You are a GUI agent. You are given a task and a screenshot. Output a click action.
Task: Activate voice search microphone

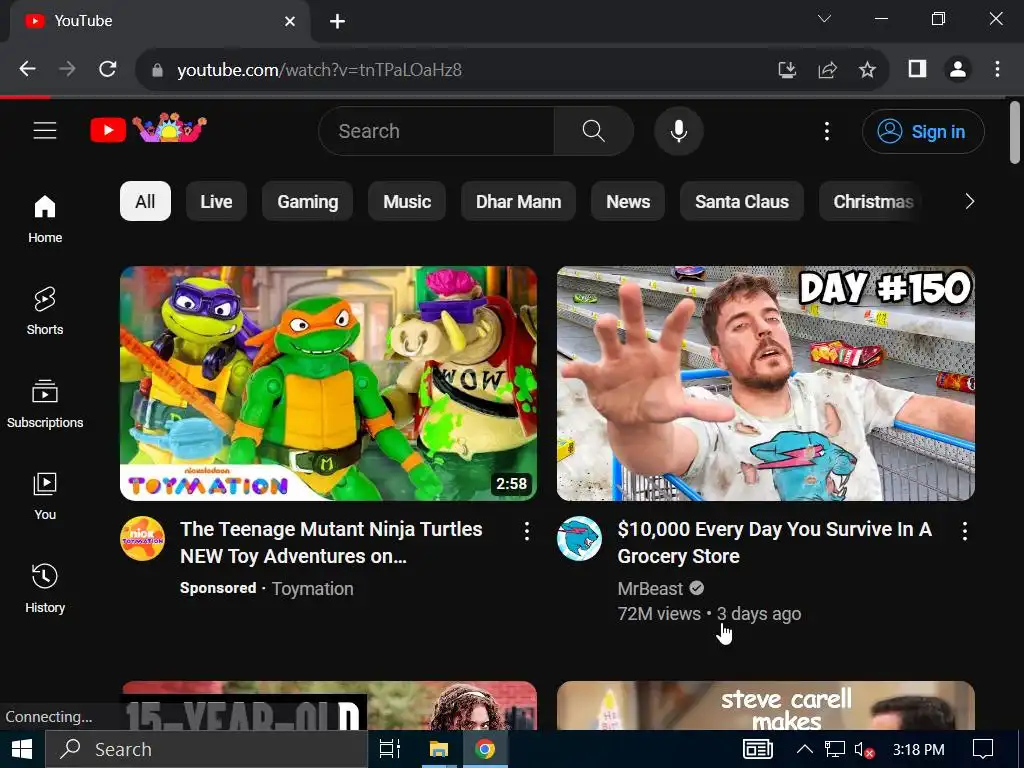click(679, 131)
